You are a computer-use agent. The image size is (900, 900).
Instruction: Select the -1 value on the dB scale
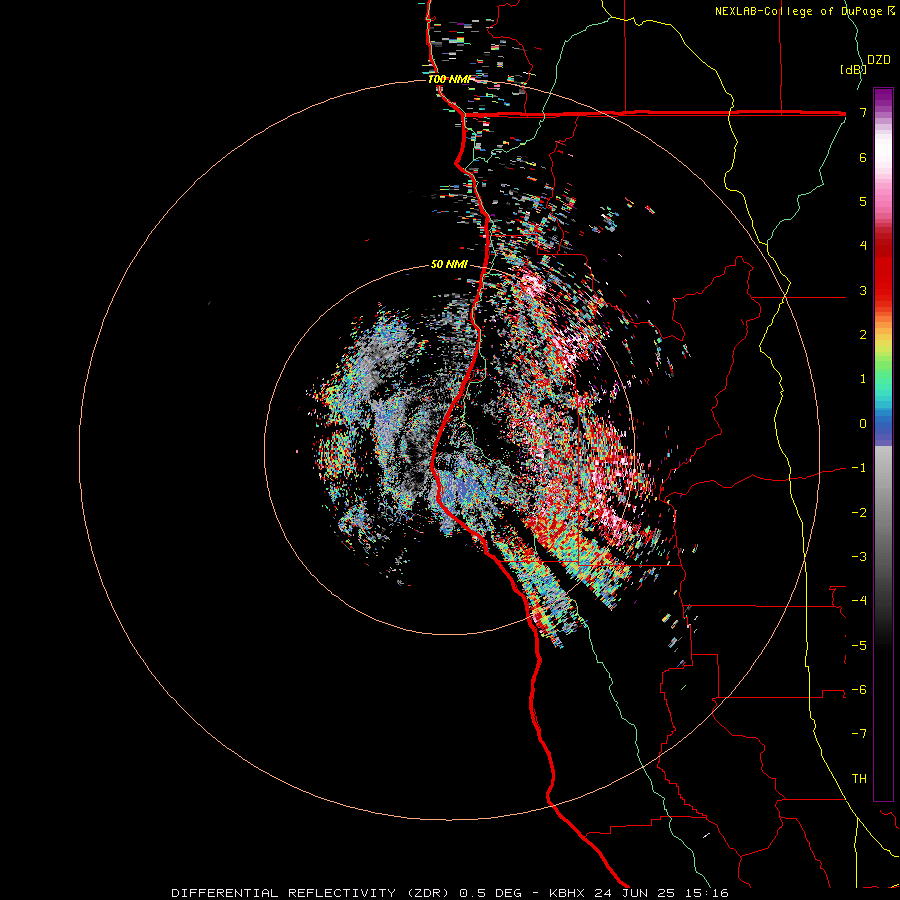point(859,468)
